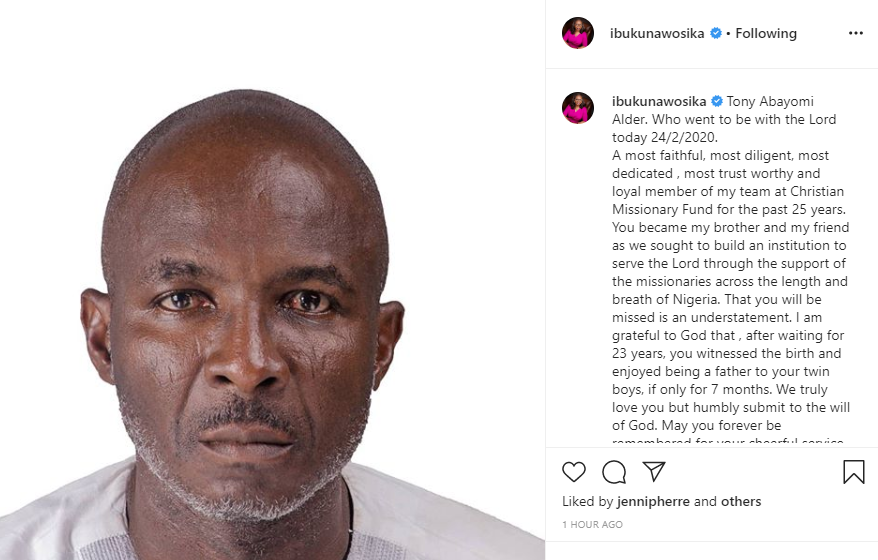Share the post via paper plane icon
Screen dimensions: 878x560
pyautogui.click(x=654, y=472)
